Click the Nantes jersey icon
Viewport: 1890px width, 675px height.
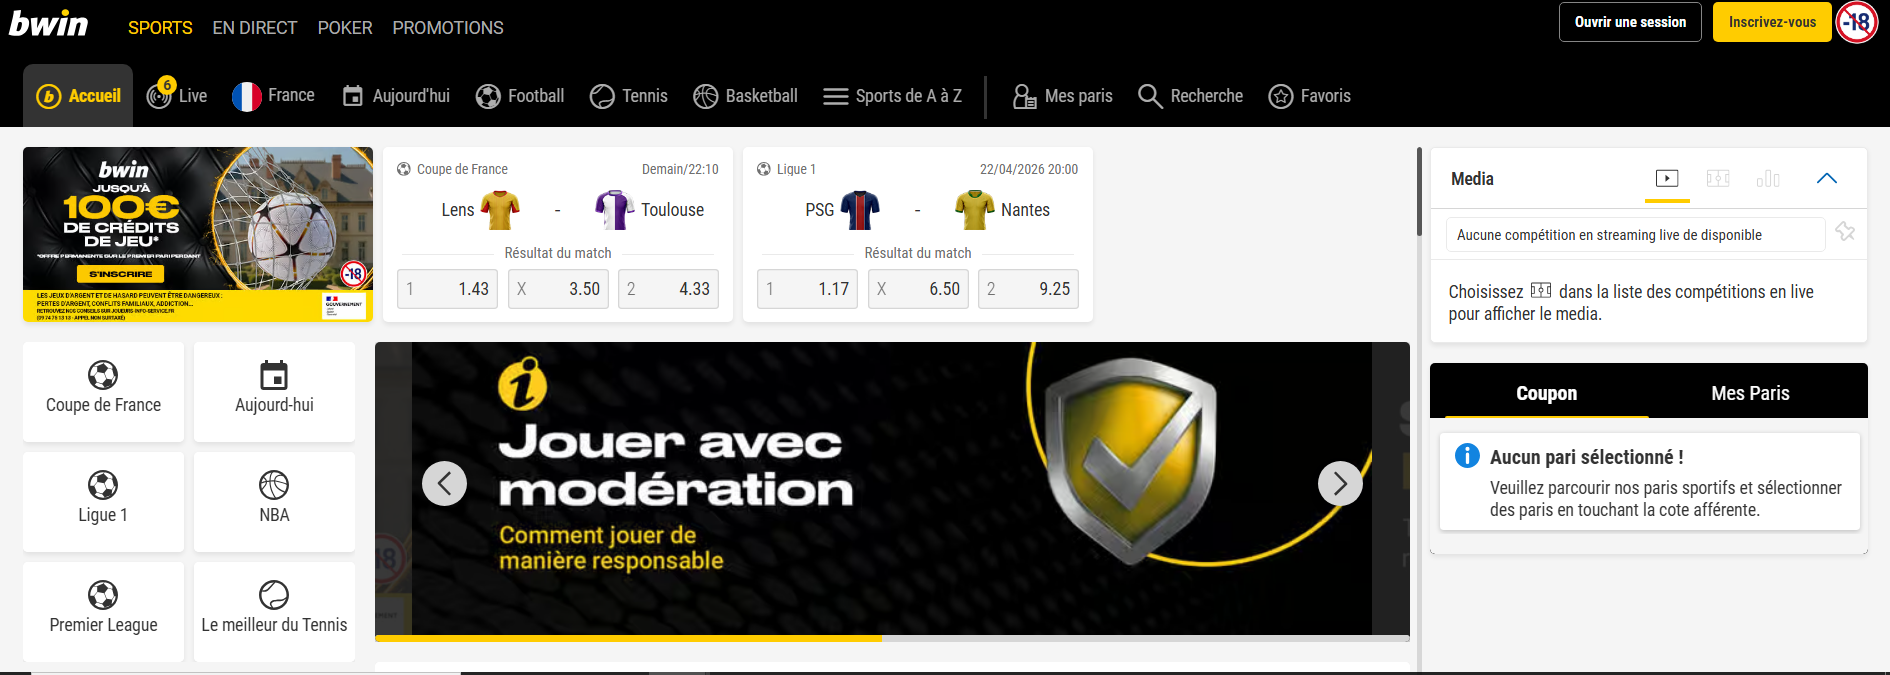[974, 210]
